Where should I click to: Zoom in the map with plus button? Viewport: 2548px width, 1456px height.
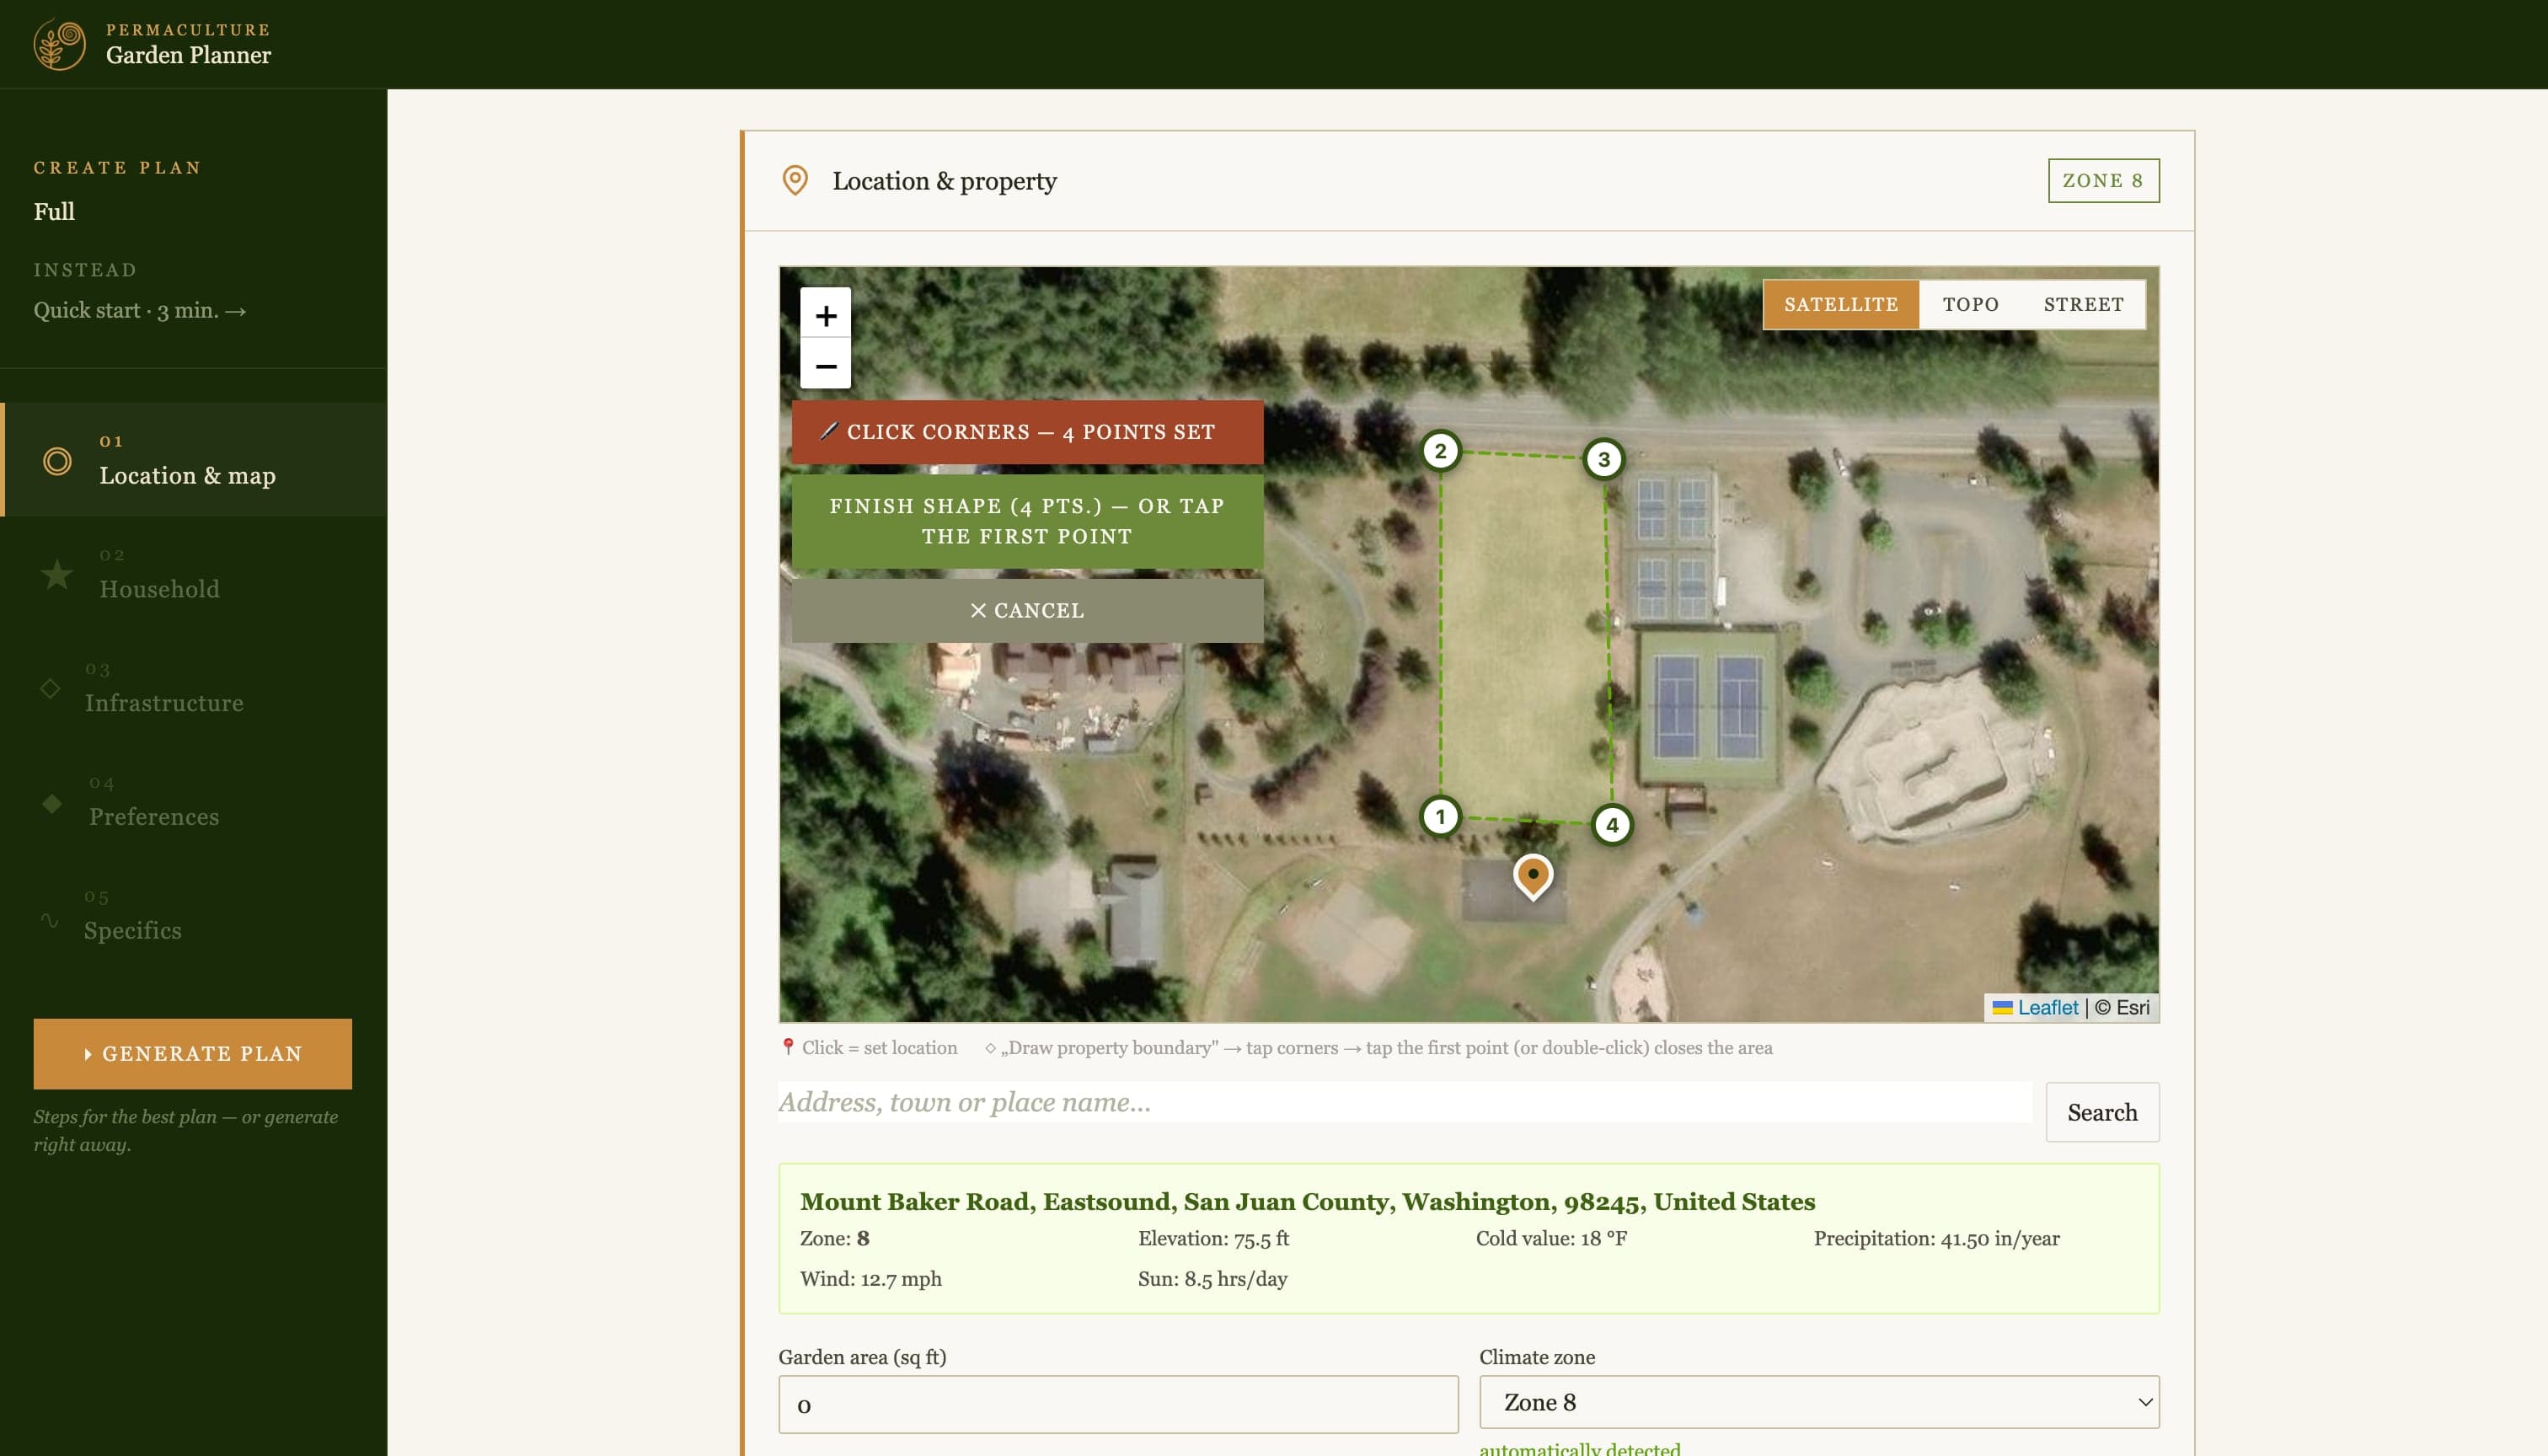pyautogui.click(x=825, y=314)
